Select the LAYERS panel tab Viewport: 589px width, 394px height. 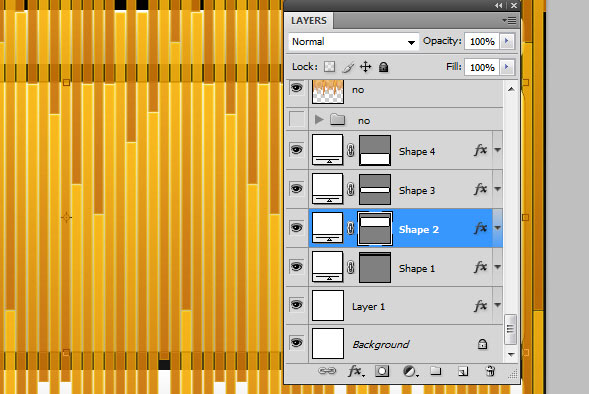pyautogui.click(x=309, y=21)
